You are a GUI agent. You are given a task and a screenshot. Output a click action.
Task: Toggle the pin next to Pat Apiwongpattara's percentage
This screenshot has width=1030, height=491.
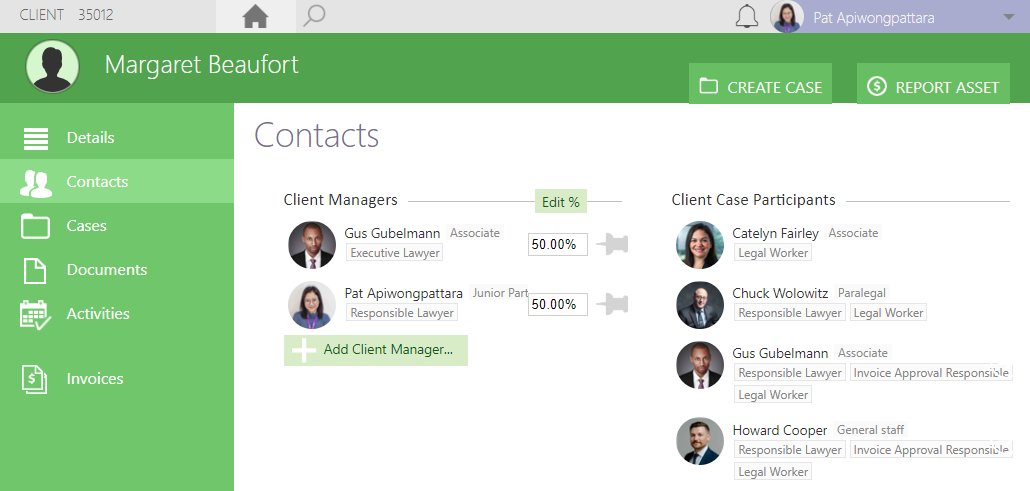point(612,304)
